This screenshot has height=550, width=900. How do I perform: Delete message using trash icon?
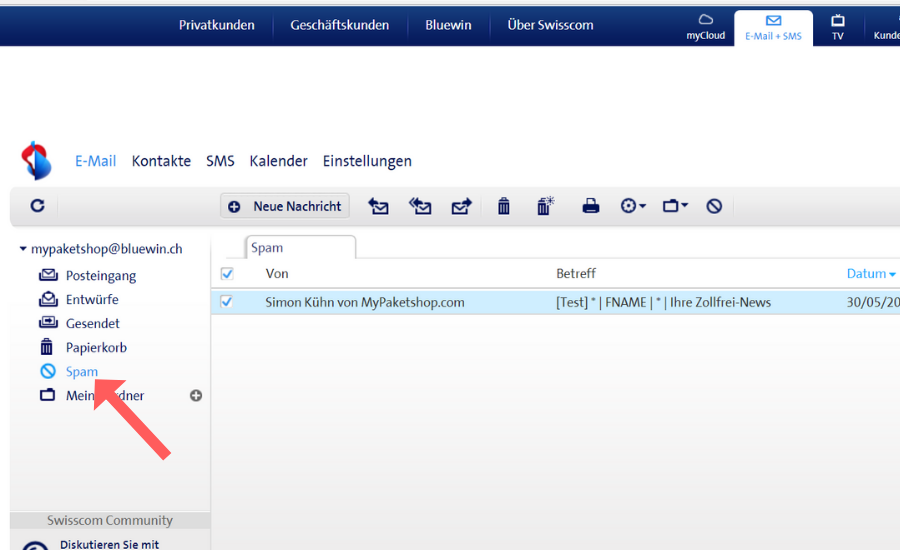click(504, 206)
